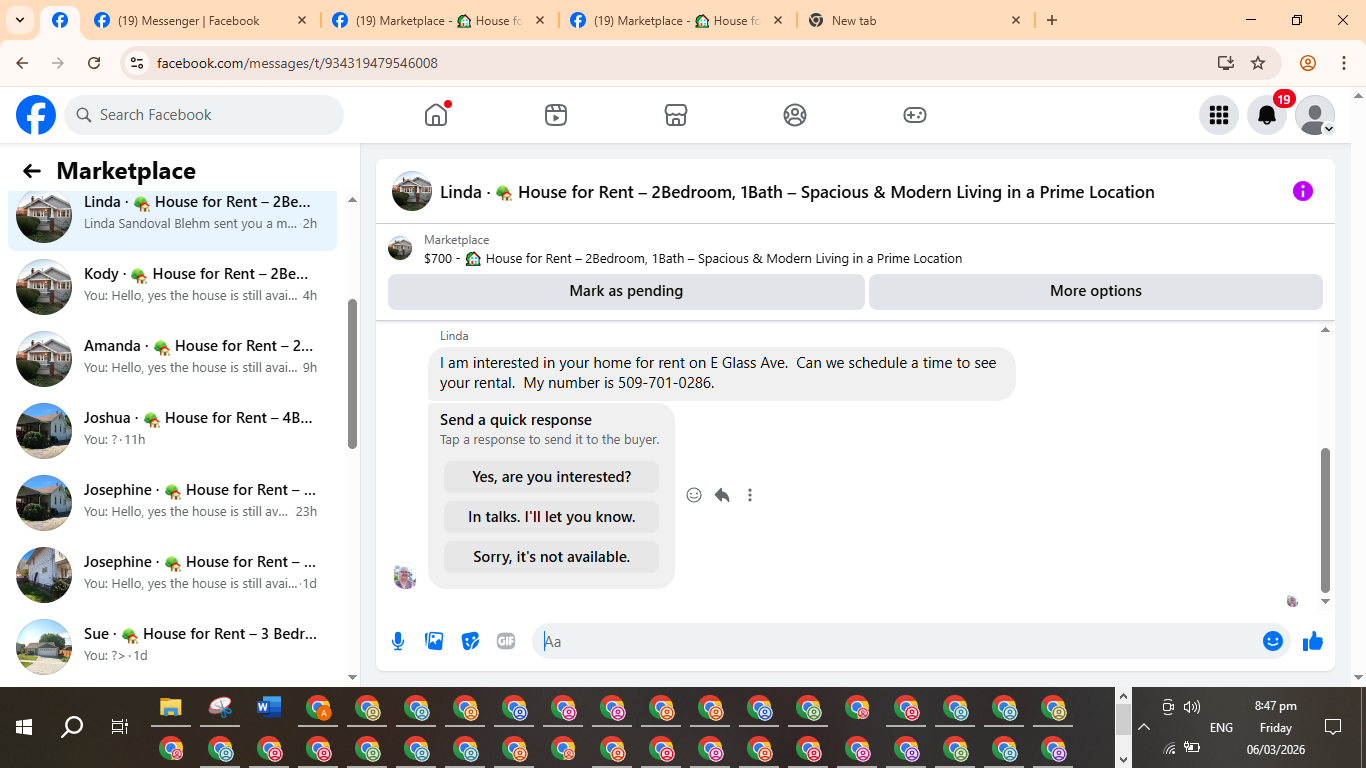This screenshot has width=1366, height=768.
Task: Open Windows Task View
Action: point(120,727)
